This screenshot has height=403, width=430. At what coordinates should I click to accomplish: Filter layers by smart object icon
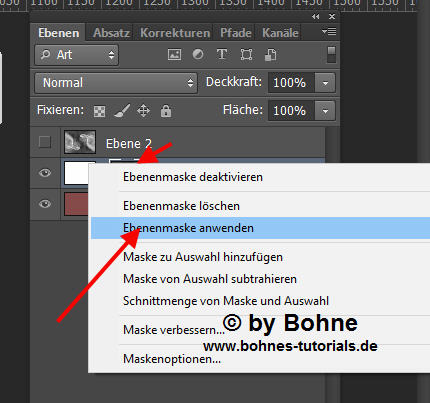(270, 55)
